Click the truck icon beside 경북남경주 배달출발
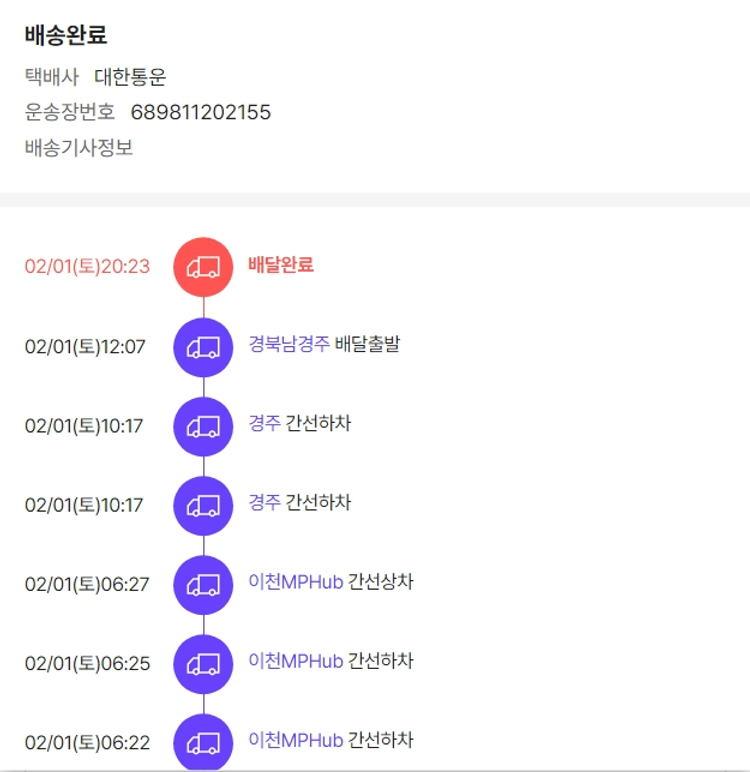750x772 pixels. (x=203, y=347)
